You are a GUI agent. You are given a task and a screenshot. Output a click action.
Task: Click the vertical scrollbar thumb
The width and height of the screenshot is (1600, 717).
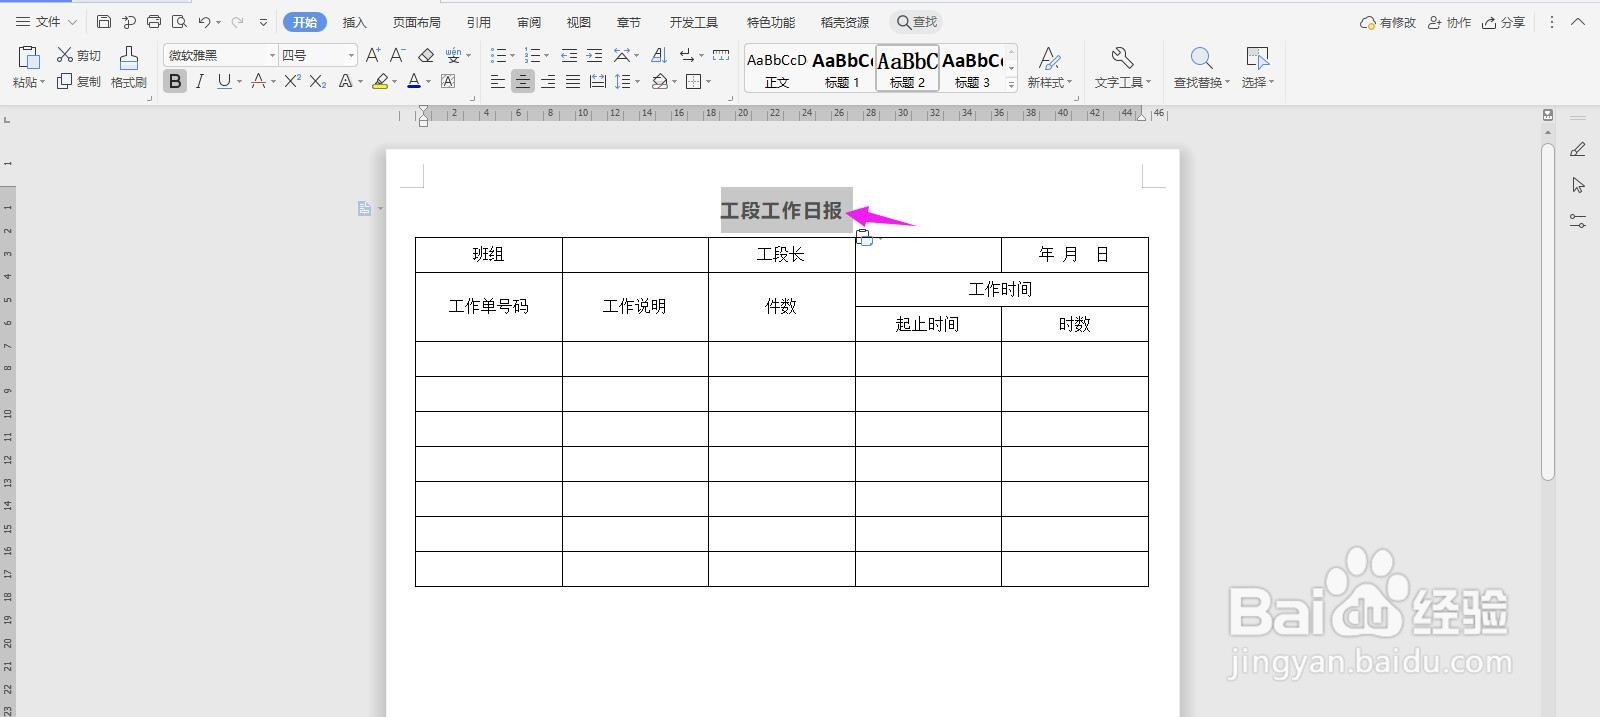point(1548,311)
